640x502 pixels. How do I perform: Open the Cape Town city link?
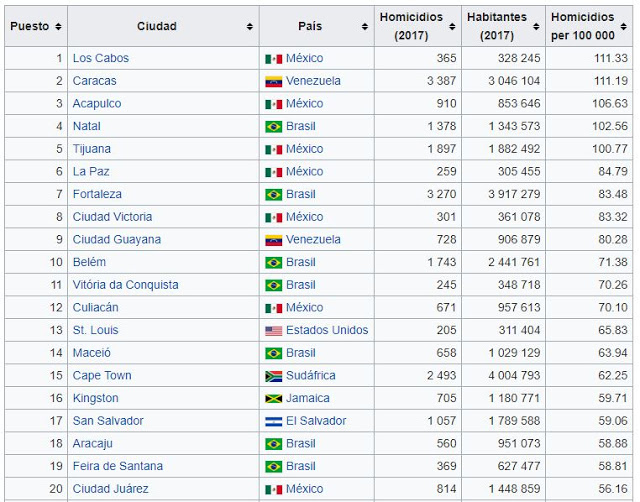click(102, 376)
